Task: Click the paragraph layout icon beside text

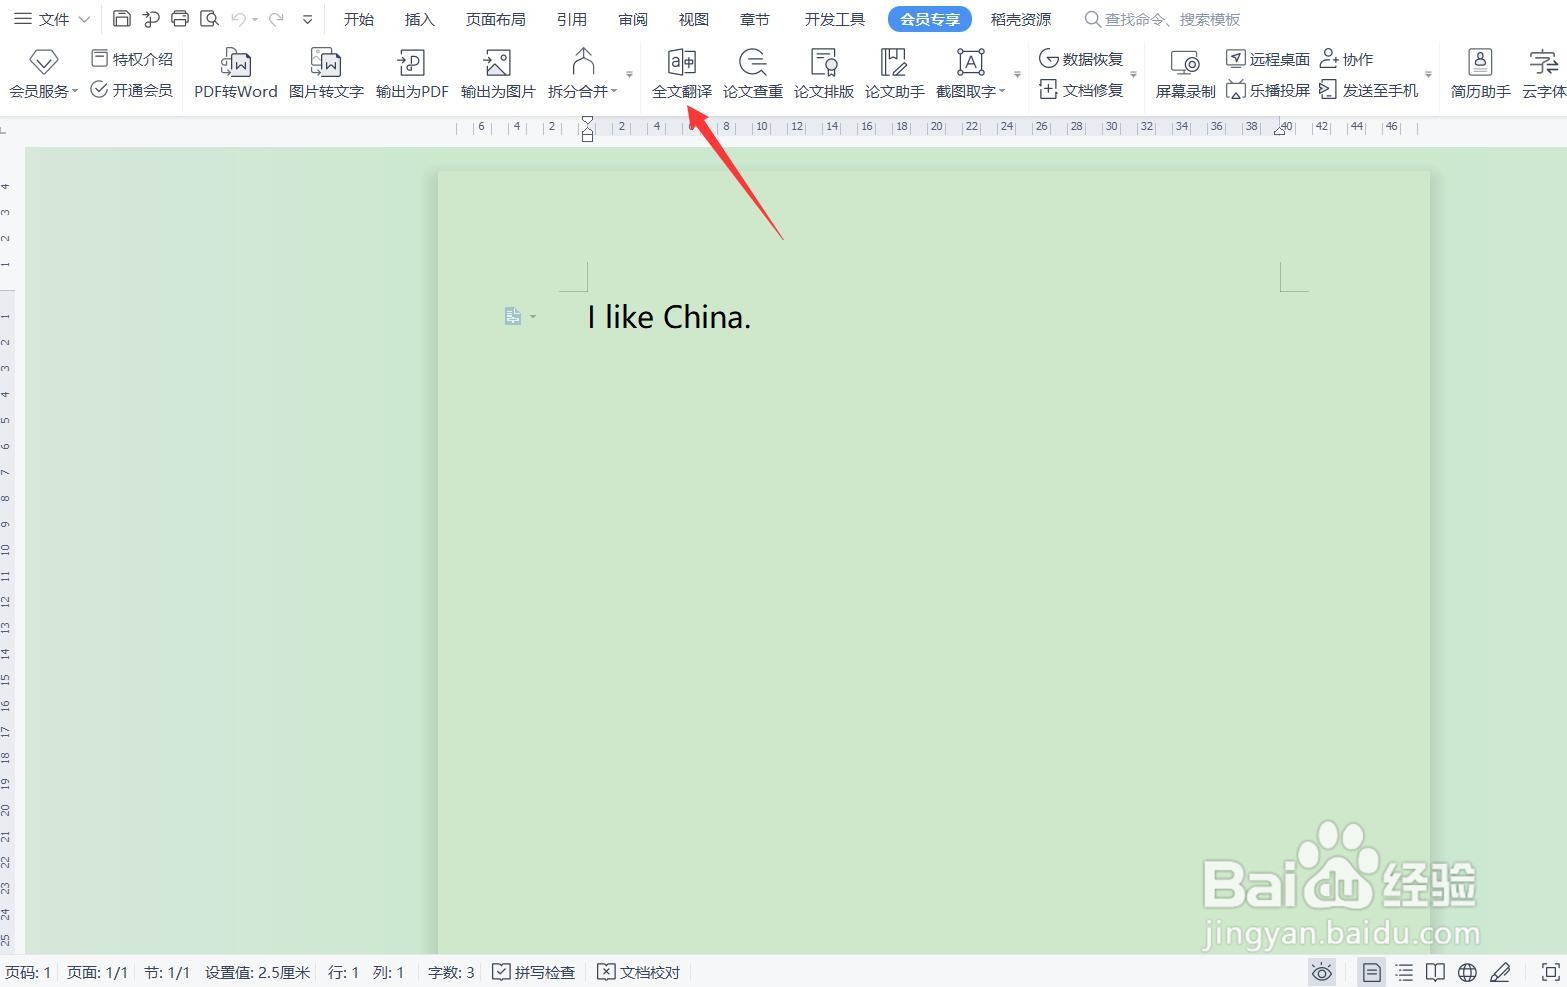Action: coord(513,316)
